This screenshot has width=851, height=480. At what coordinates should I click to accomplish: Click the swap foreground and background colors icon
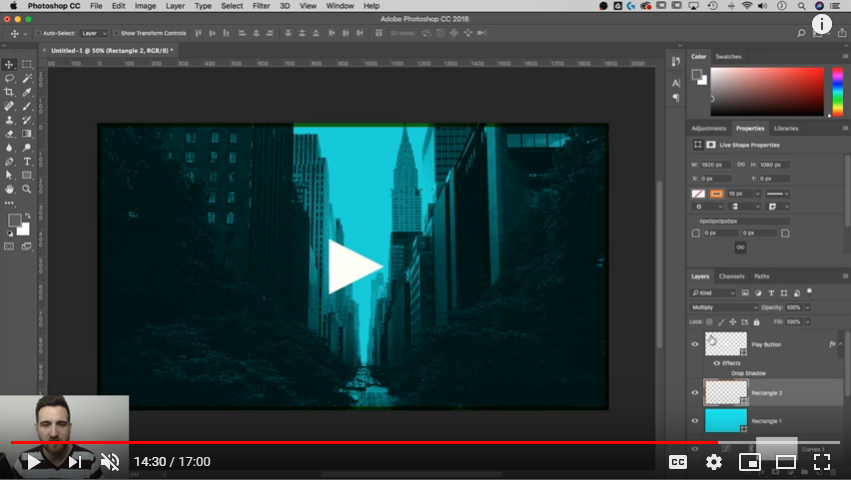coord(27,216)
